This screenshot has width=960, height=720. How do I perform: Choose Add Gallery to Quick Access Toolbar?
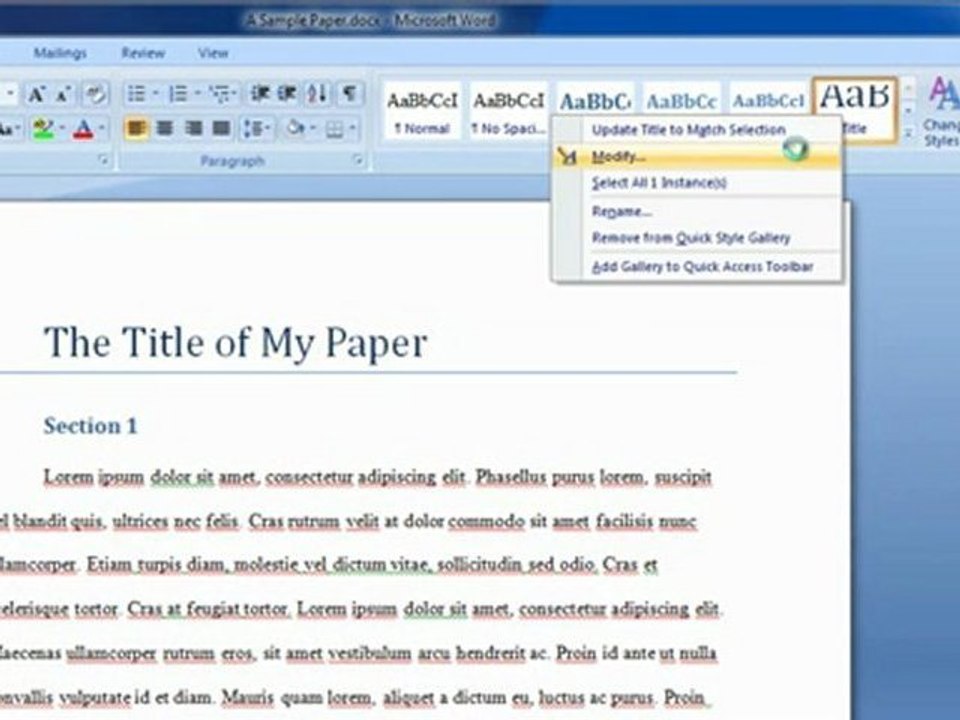point(697,267)
